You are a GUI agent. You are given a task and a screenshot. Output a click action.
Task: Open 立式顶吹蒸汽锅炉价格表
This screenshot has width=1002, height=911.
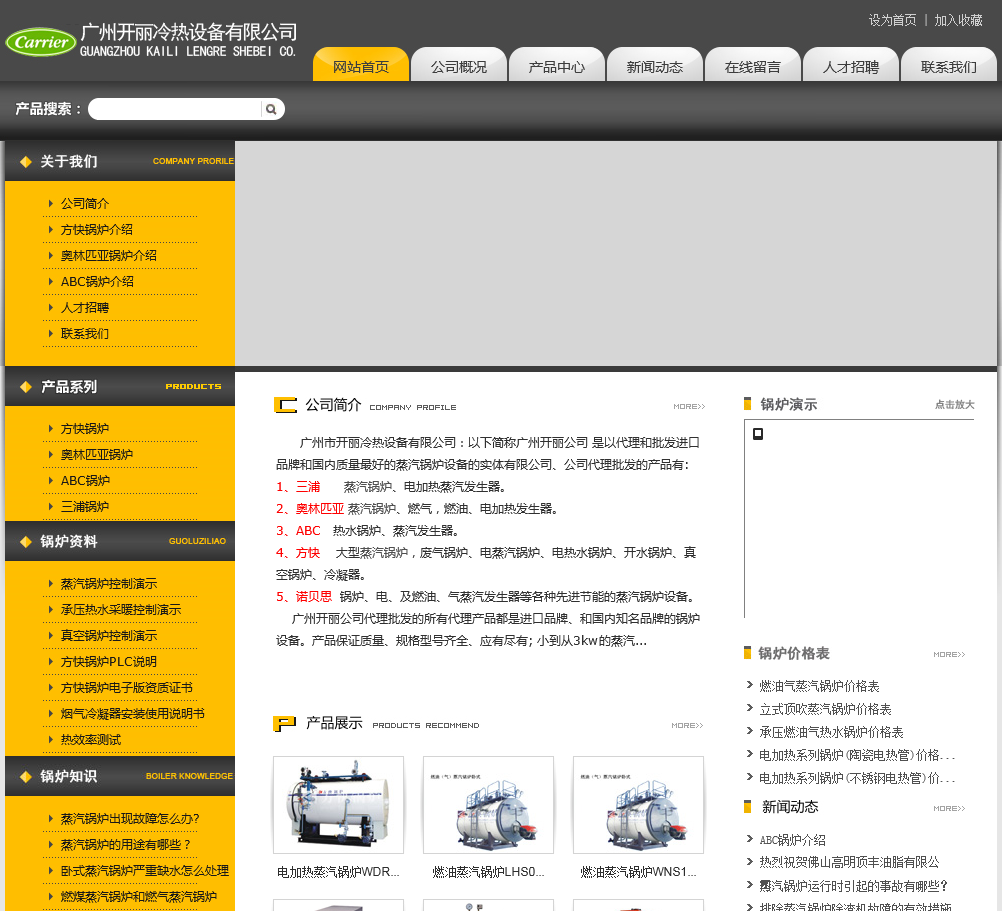825,709
